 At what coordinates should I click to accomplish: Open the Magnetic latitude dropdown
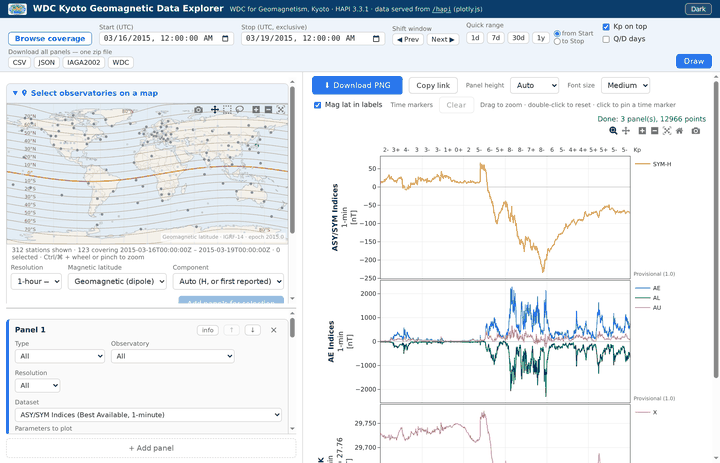[x=117, y=281]
